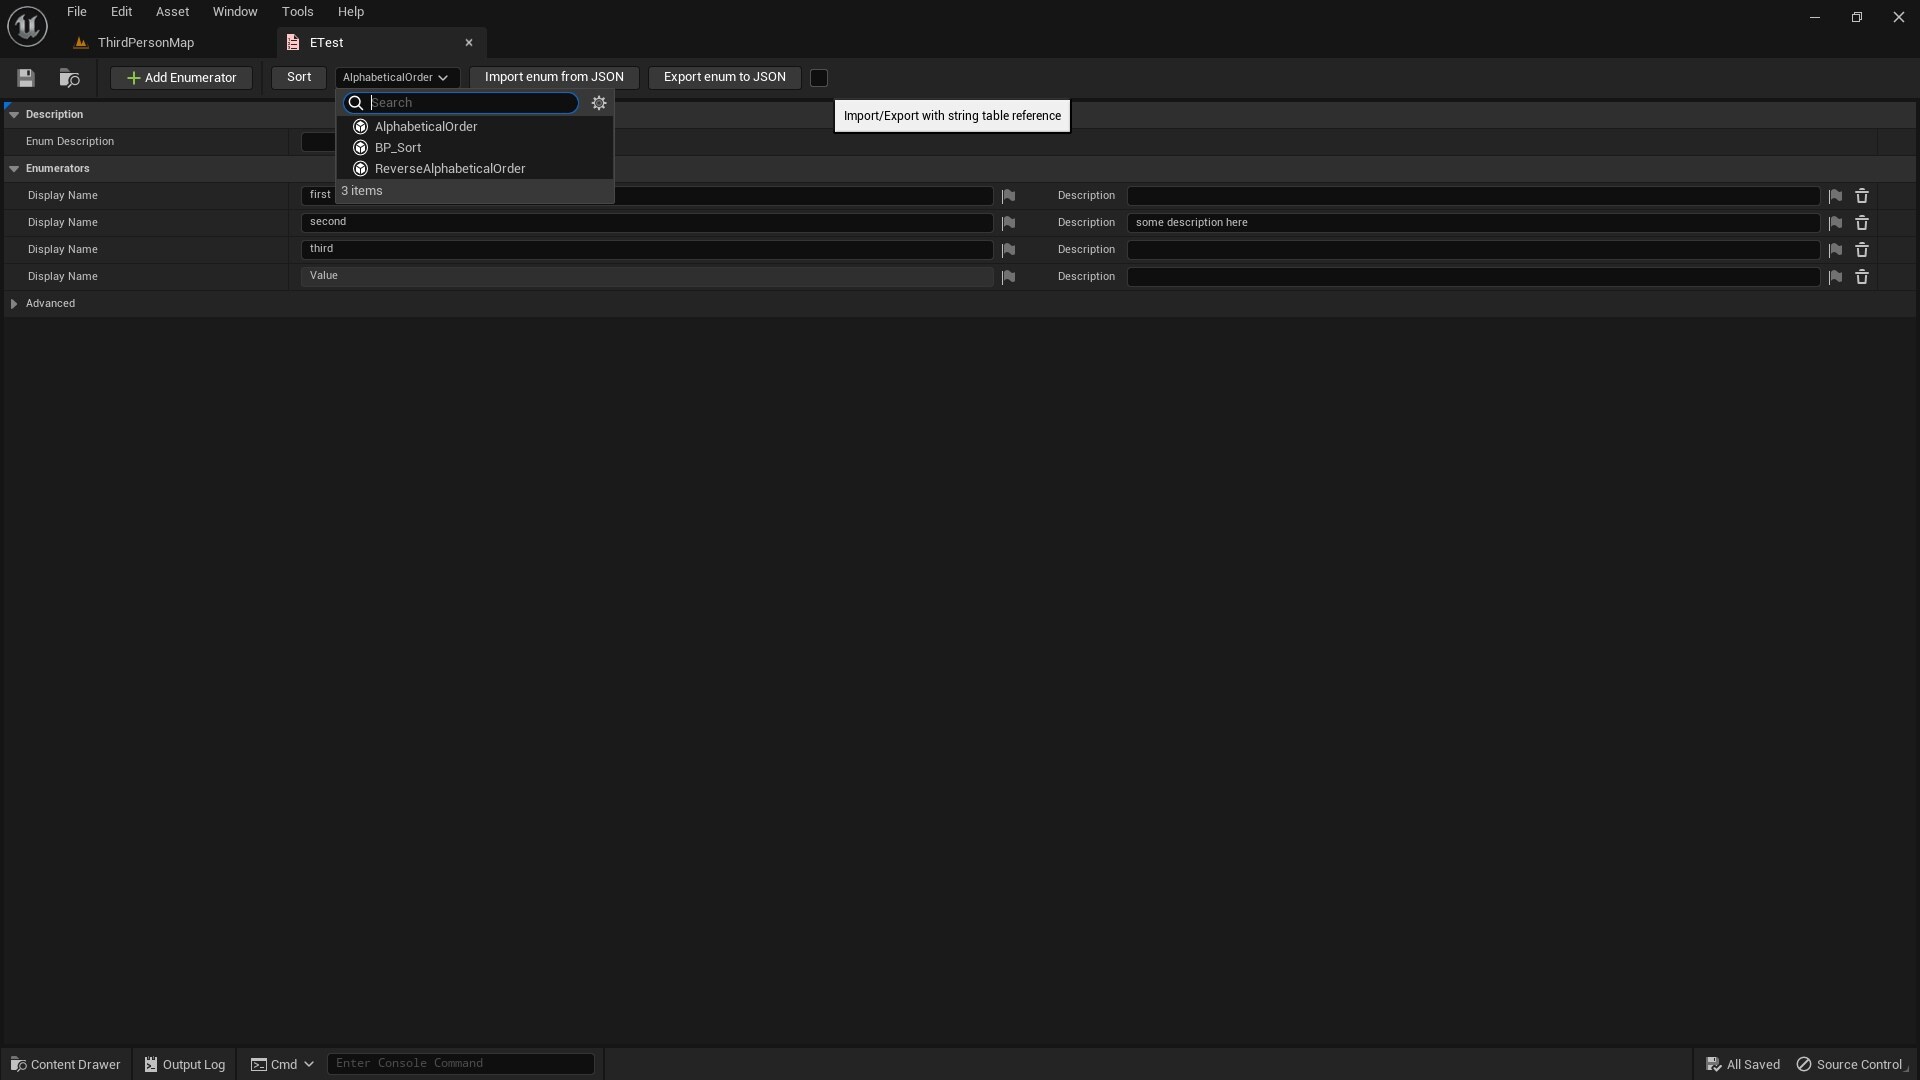Open the AlphabeticalOrder sort dropdown

pyautogui.click(x=396, y=77)
